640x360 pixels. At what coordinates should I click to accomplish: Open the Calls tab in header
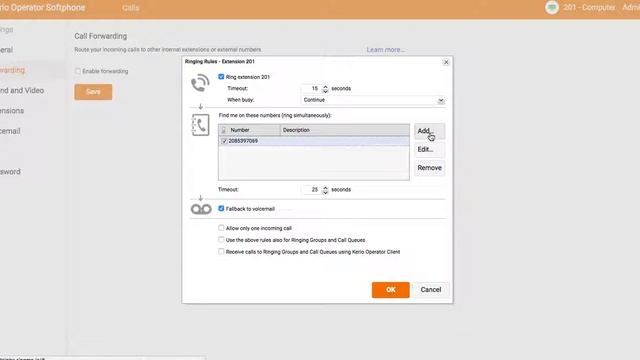pos(131,8)
